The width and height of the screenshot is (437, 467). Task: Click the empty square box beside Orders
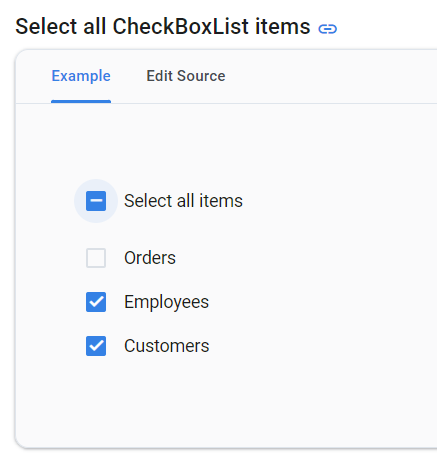pos(96,258)
